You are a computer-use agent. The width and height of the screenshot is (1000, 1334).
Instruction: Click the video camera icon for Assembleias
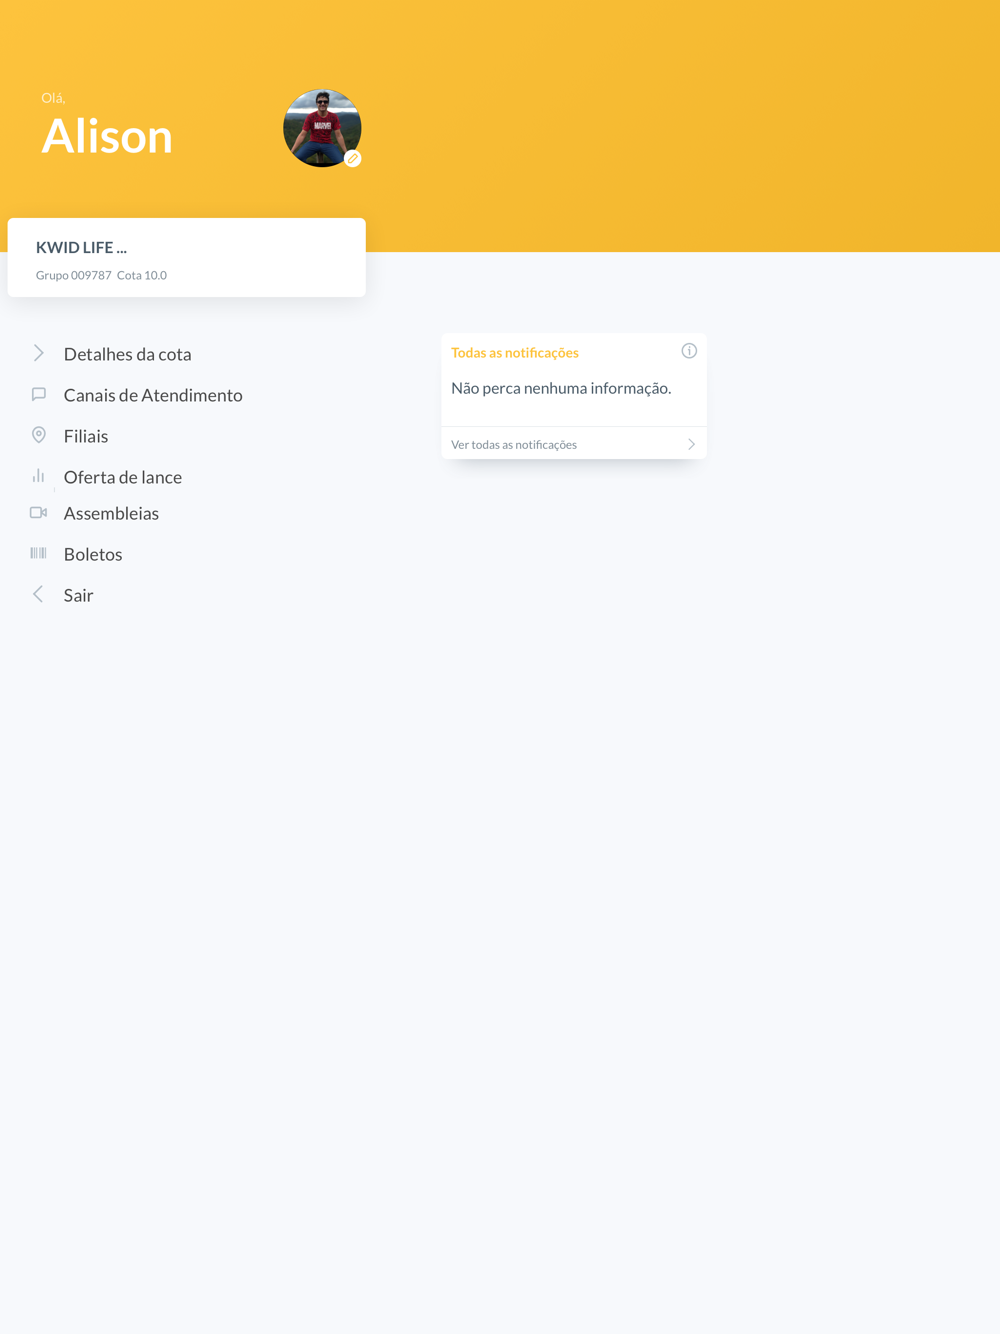[39, 512]
